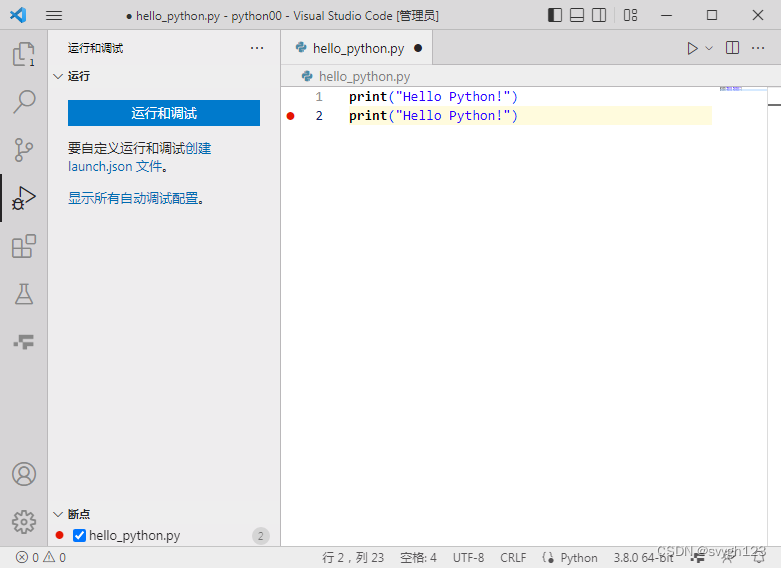Open the Manage gear icon

[23, 522]
